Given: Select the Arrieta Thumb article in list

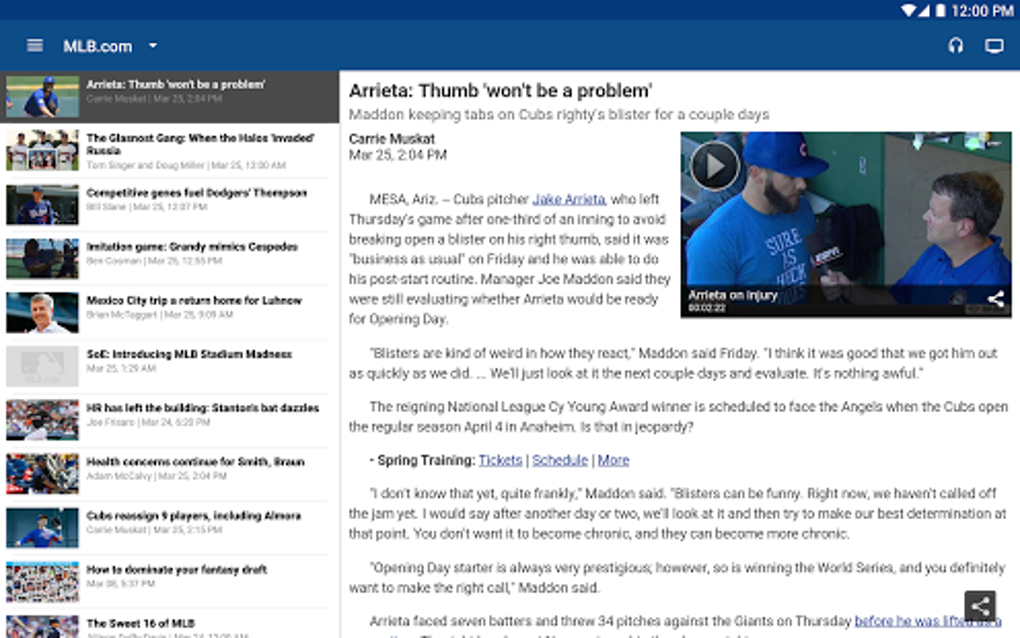Looking at the screenshot, I should click(170, 96).
